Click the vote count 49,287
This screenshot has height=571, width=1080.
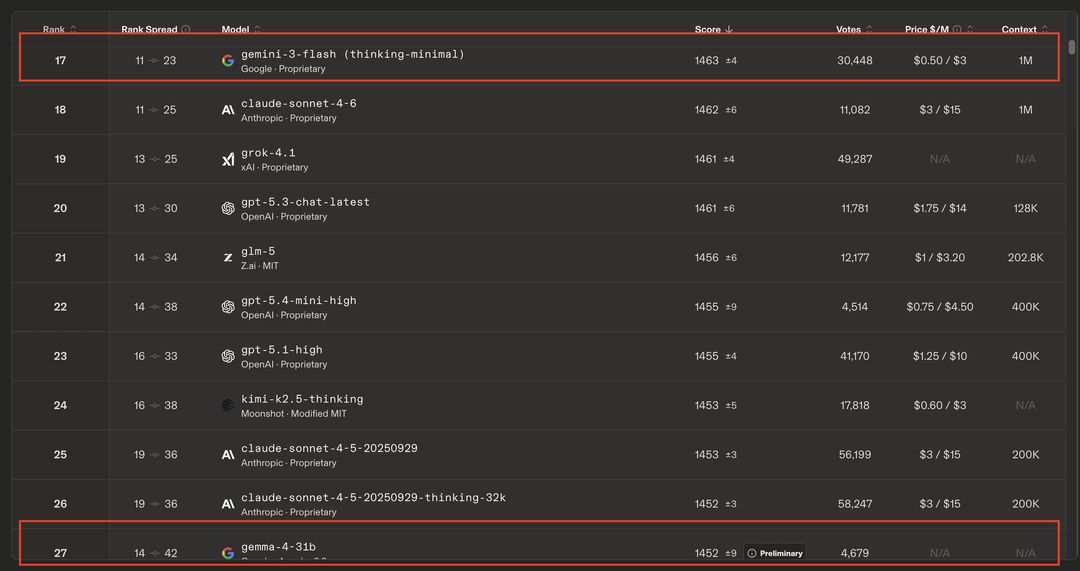pyautogui.click(x=855, y=159)
